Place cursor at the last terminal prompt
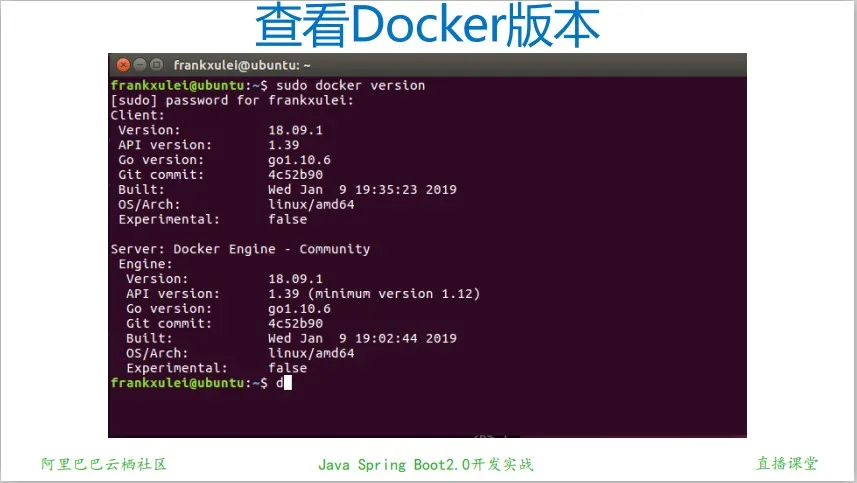 (286, 383)
